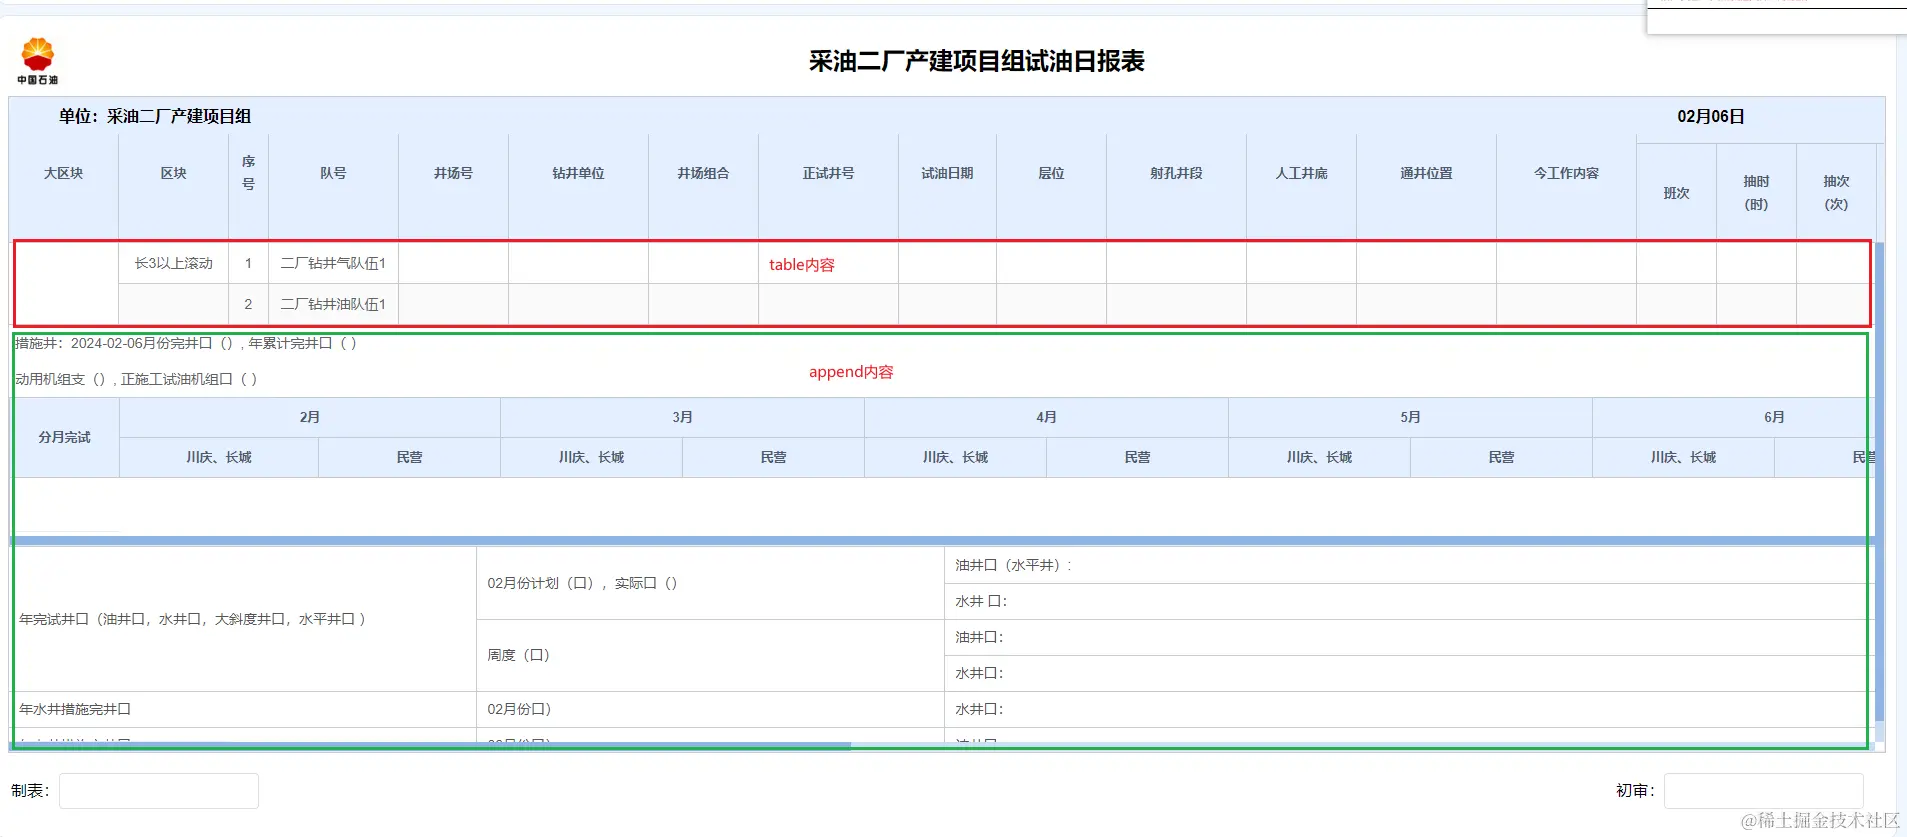Click the 分月完试 header cell
Screen dimensions: 1907x837
pos(64,437)
